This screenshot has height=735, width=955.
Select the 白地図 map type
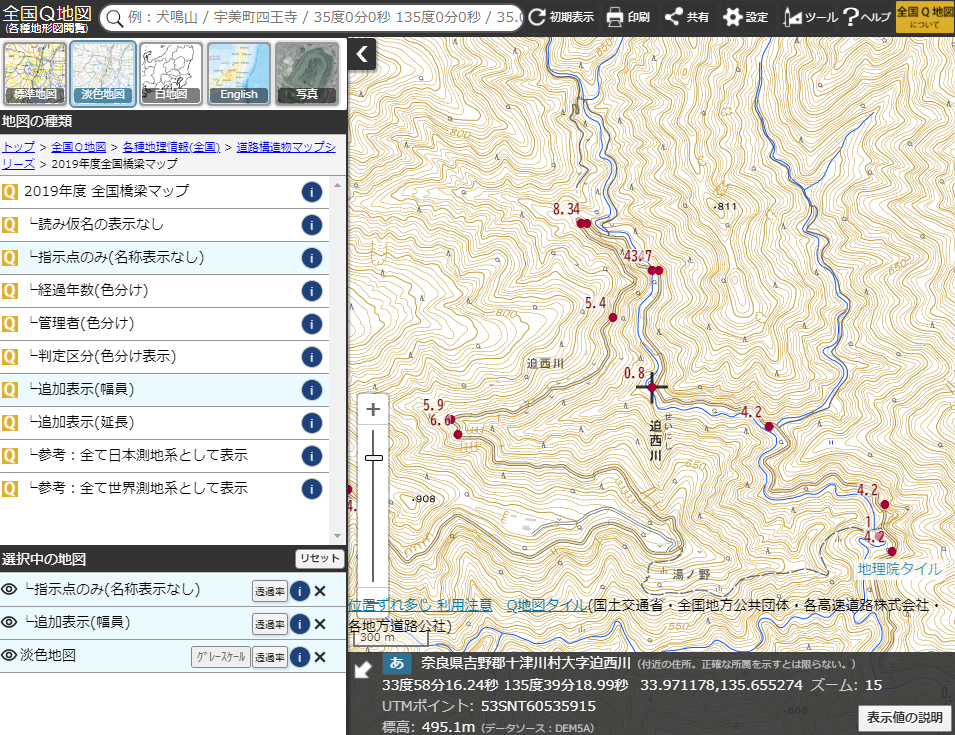pyautogui.click(x=170, y=73)
